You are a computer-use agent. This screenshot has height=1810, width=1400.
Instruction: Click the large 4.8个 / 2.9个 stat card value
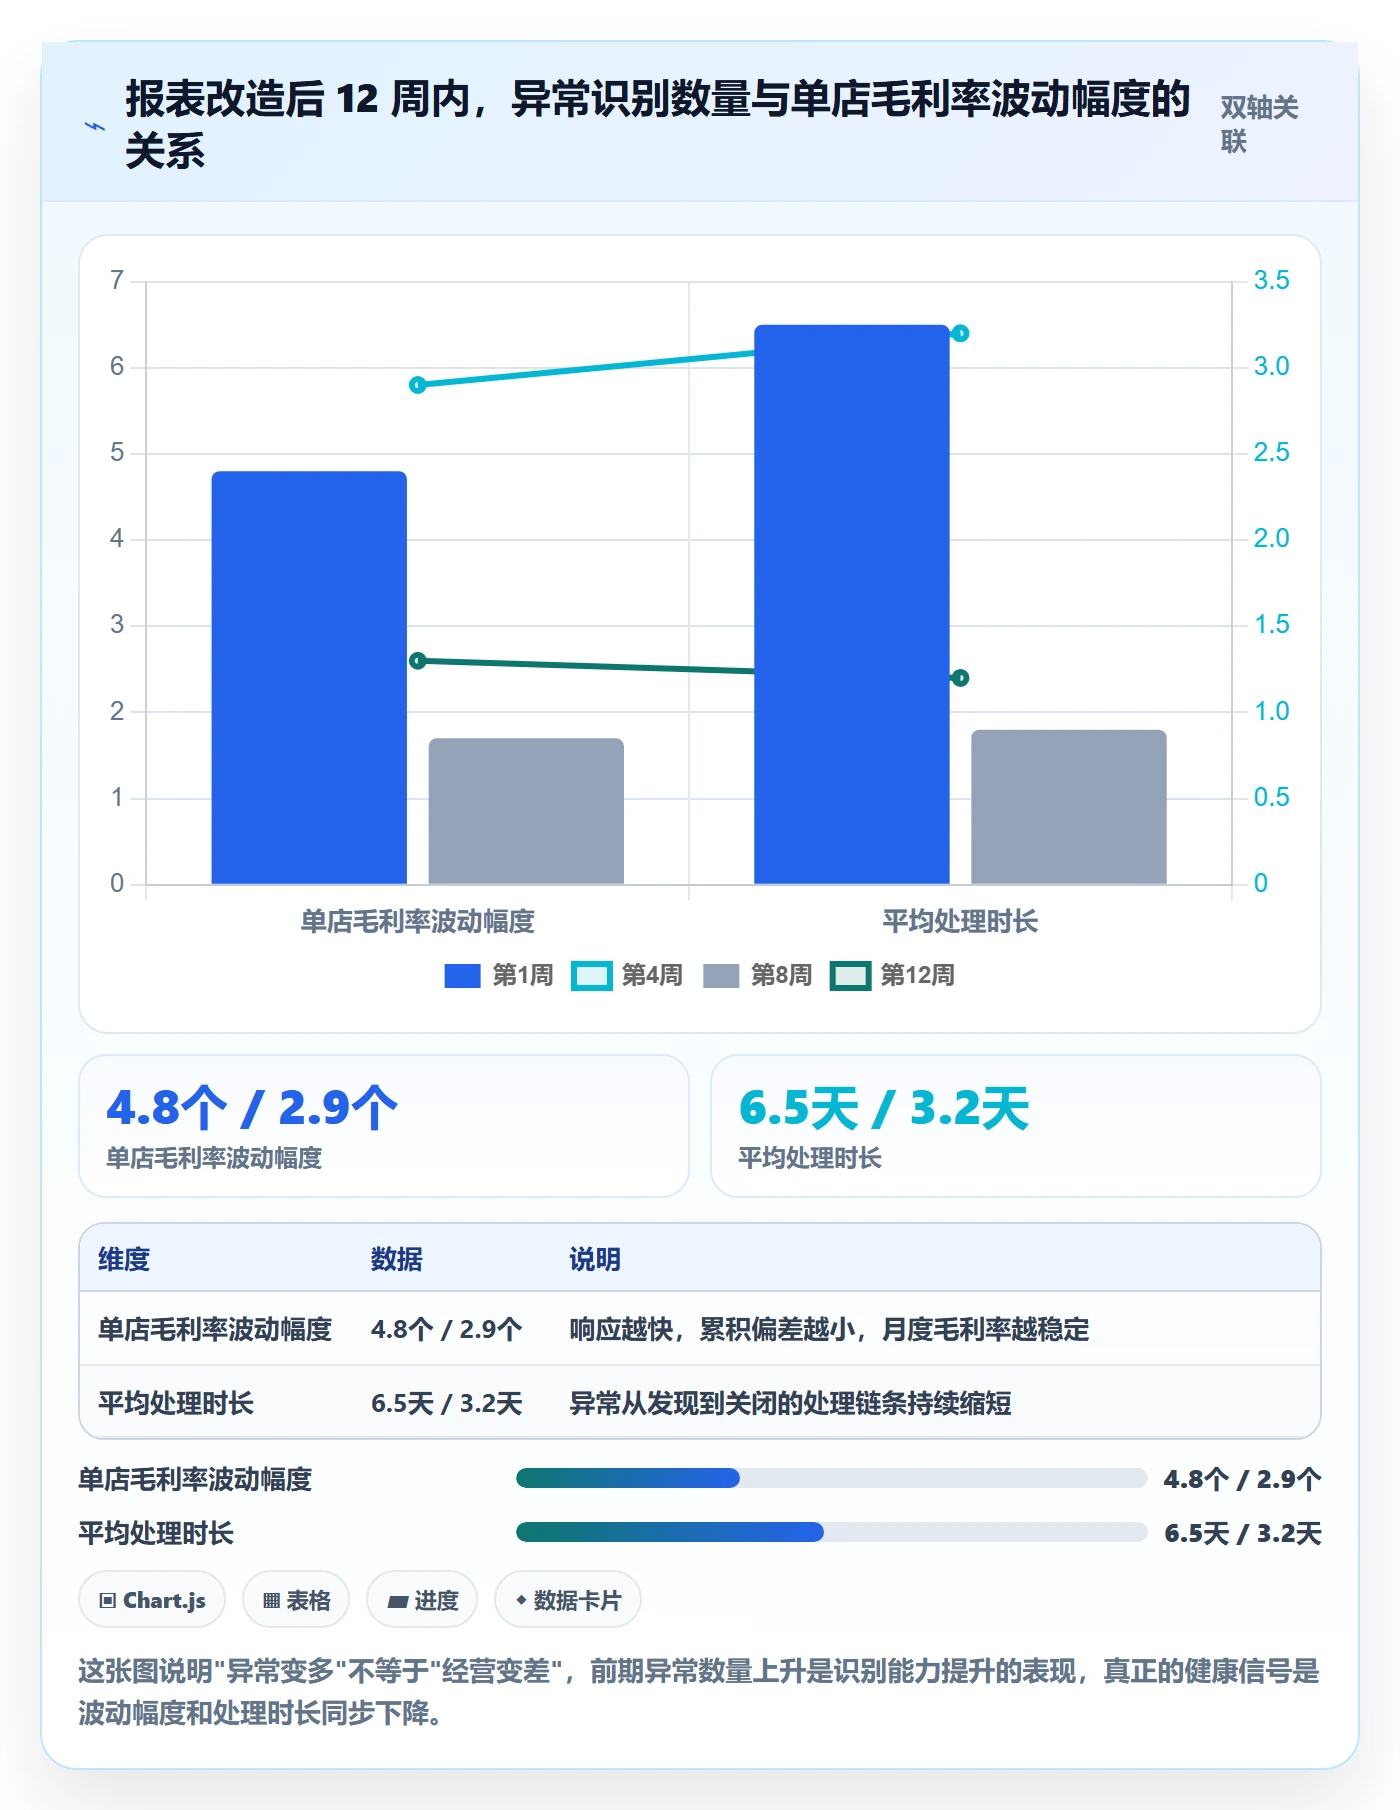point(252,1107)
